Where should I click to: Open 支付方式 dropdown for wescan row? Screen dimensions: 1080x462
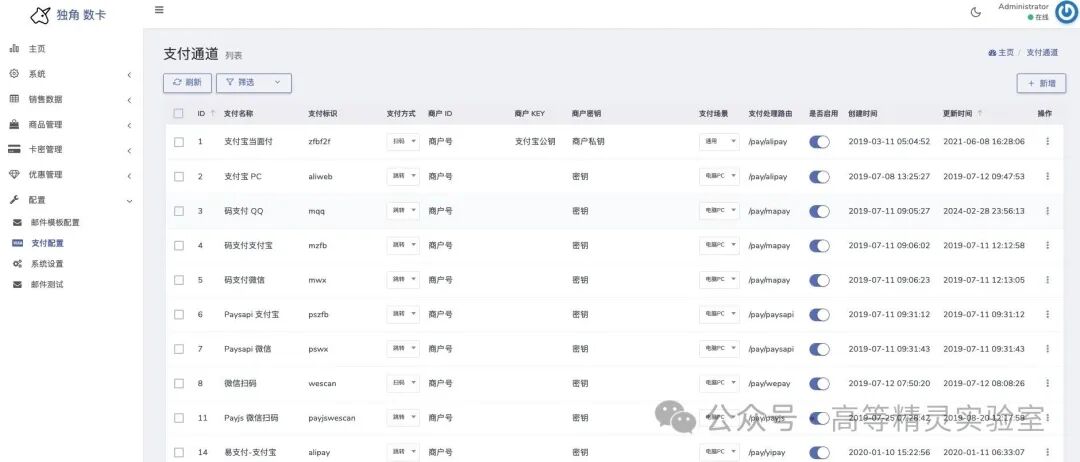403,383
